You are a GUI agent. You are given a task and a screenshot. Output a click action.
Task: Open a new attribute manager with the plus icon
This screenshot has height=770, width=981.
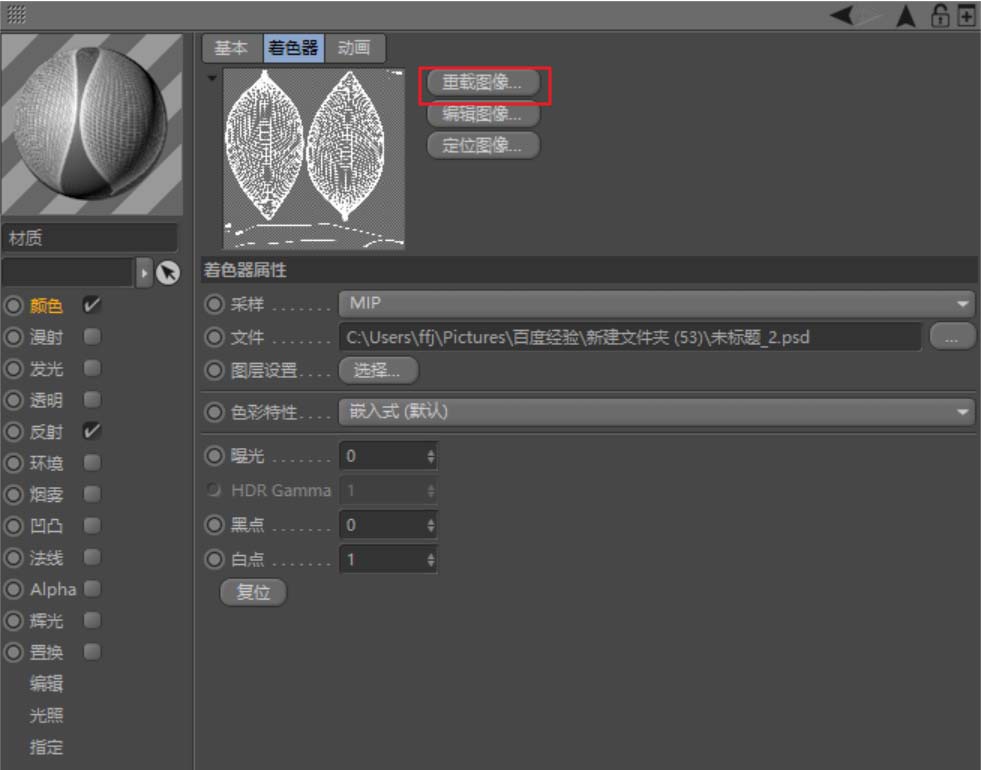pyautogui.click(x=965, y=13)
